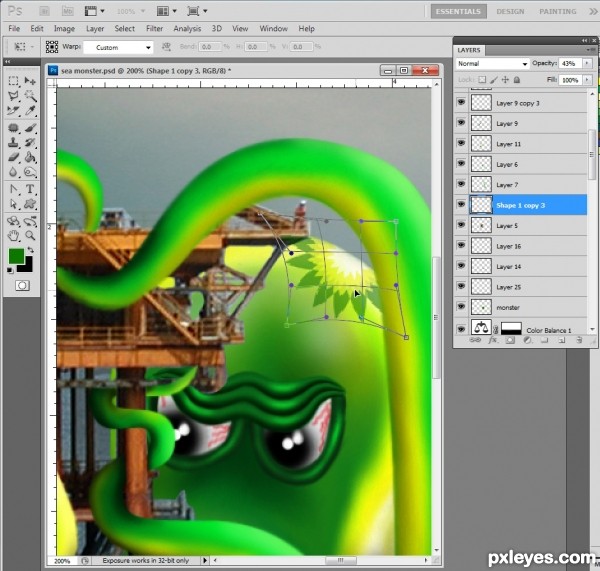Create a new layer

tap(562, 340)
